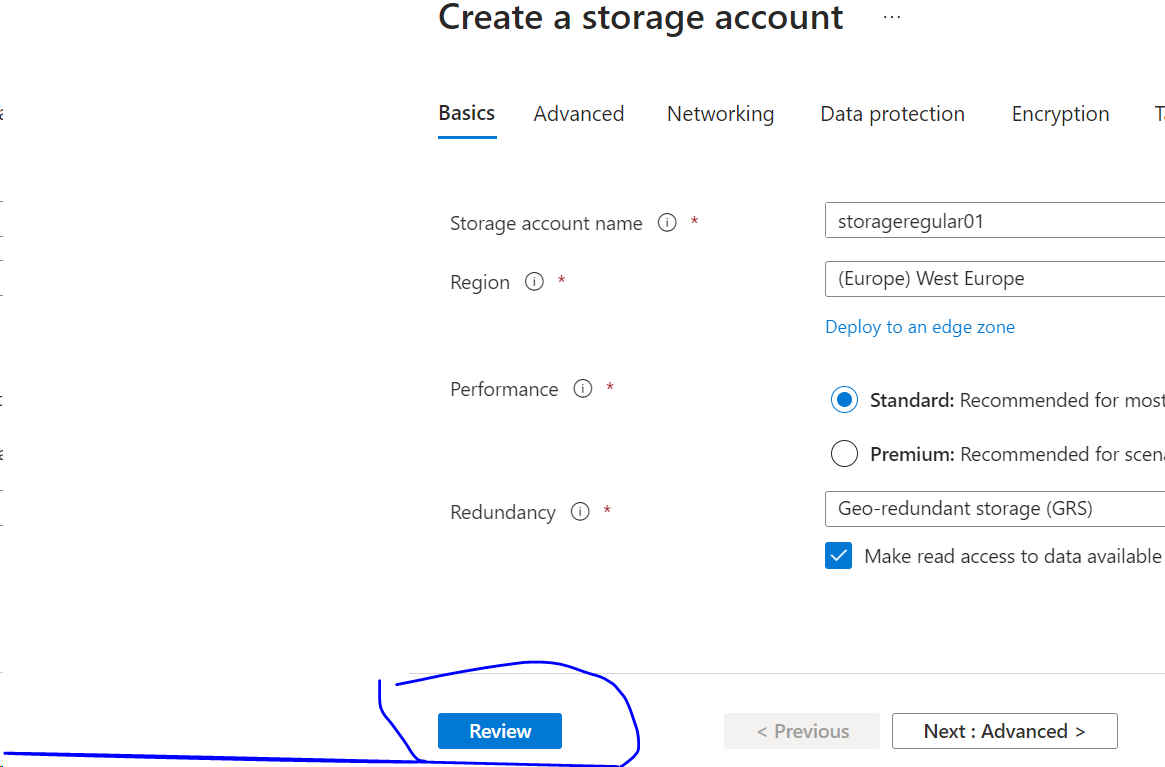Click the Next : Advanced button
1165x767 pixels.
[1004, 731]
